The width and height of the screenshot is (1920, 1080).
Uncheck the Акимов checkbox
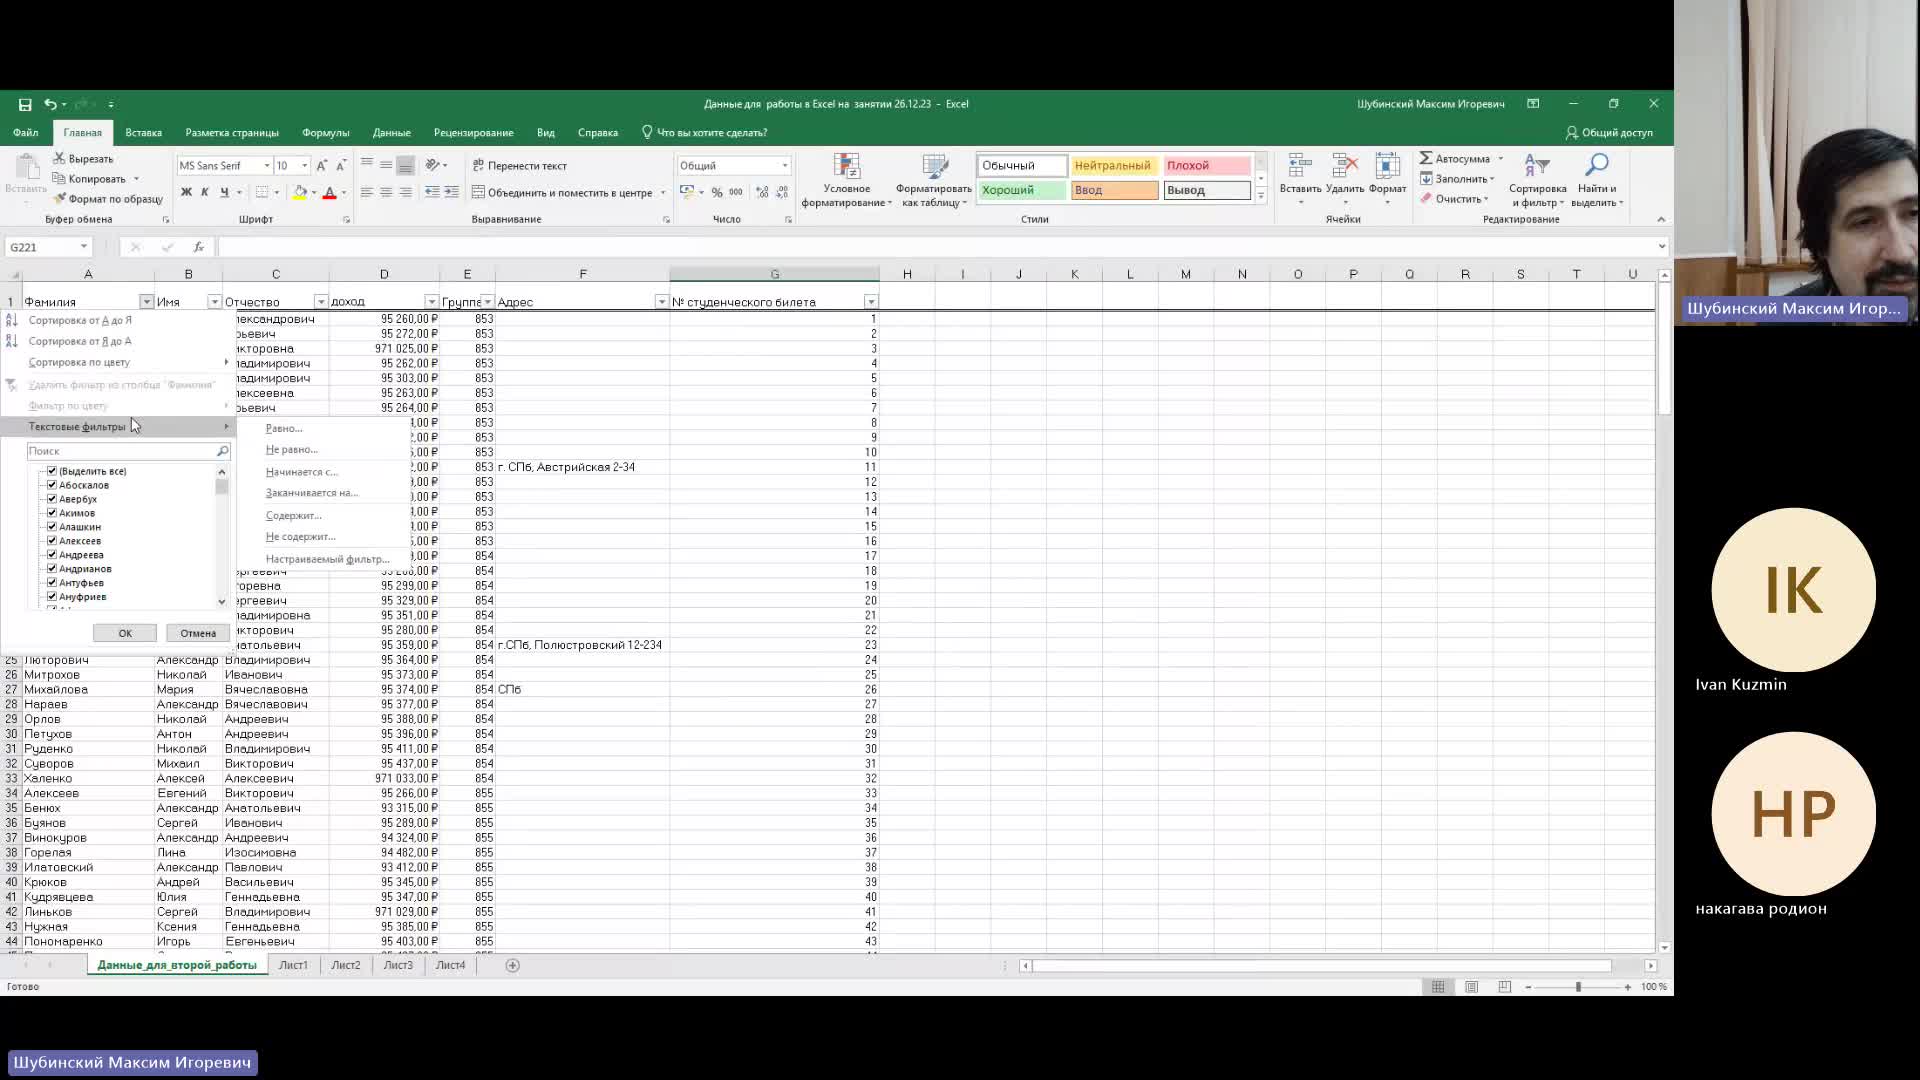52,513
